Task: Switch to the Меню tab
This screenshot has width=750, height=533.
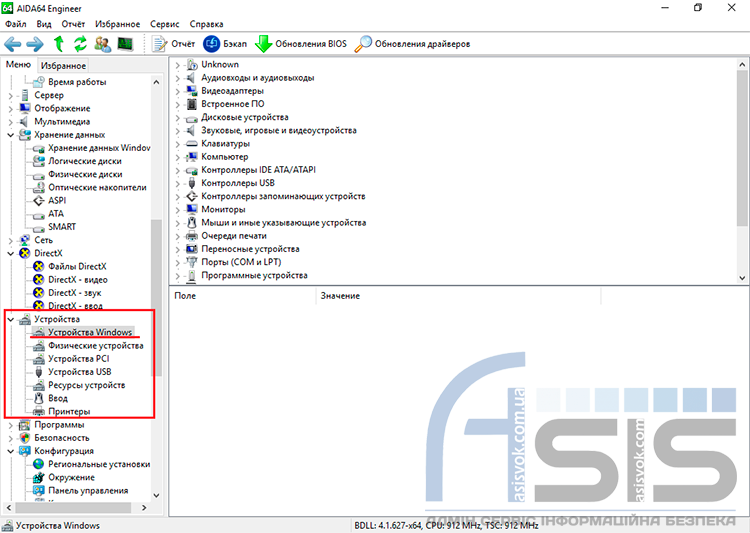Action: [x=18, y=65]
